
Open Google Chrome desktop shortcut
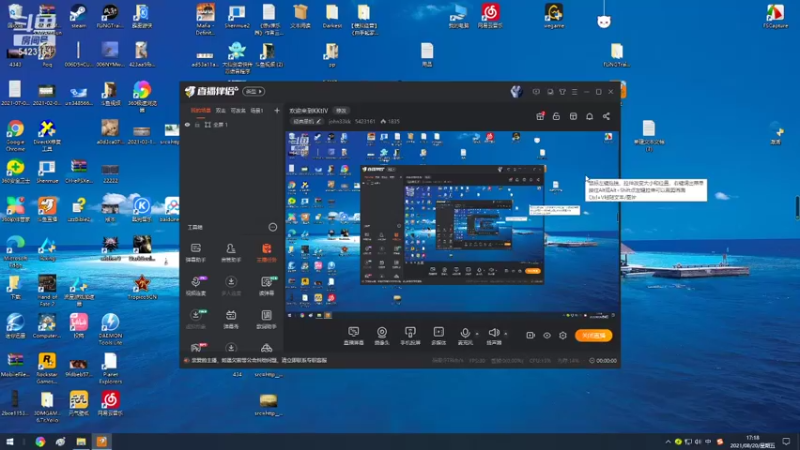pyautogui.click(x=15, y=135)
